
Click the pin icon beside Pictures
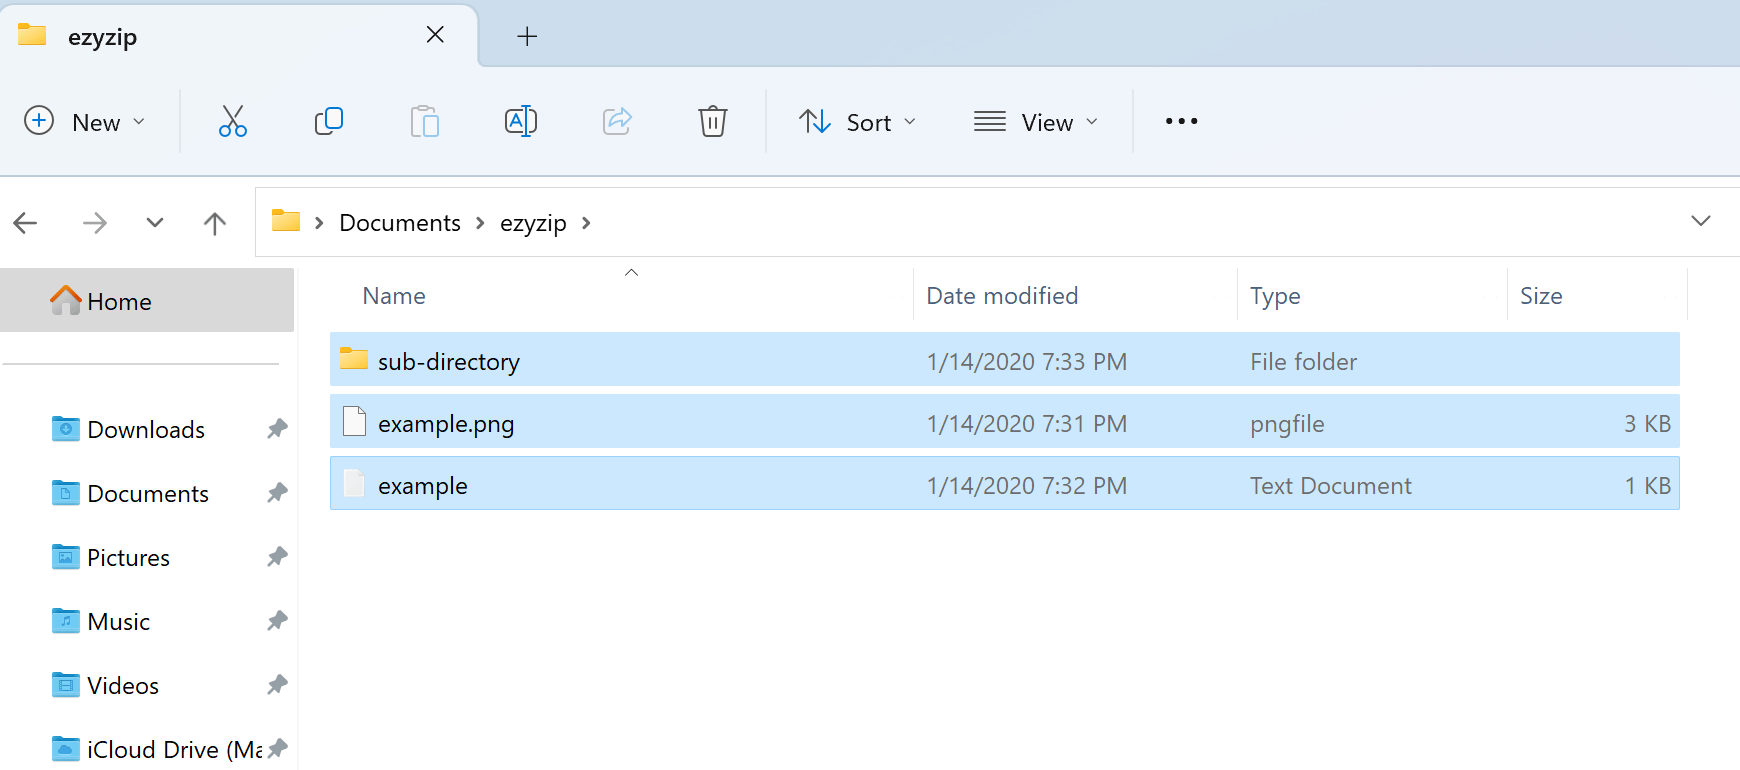click(x=278, y=557)
